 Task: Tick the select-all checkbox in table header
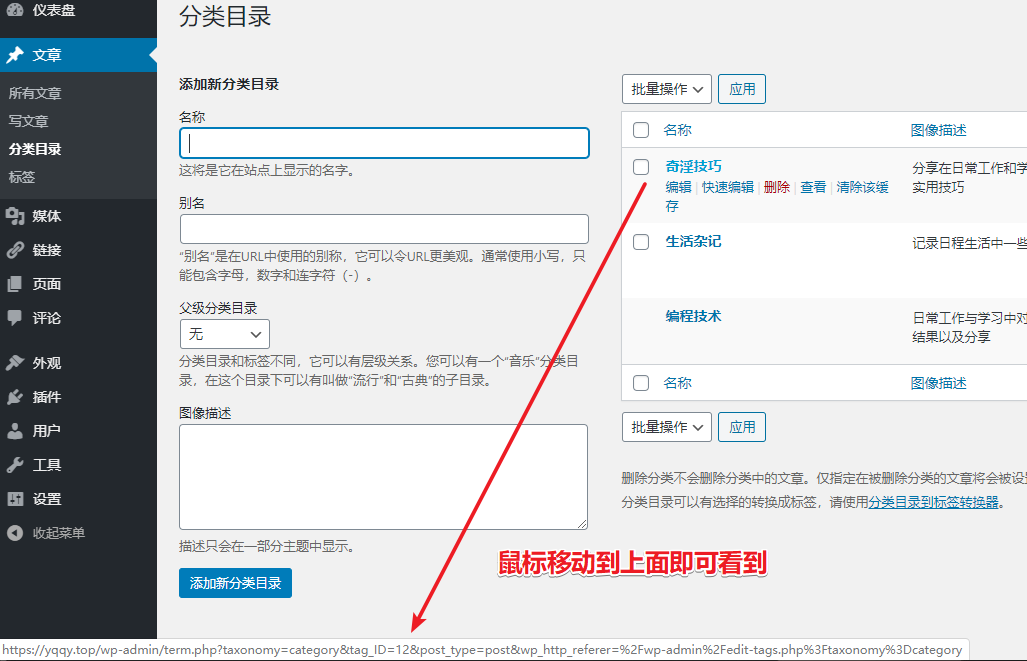pyautogui.click(x=641, y=130)
